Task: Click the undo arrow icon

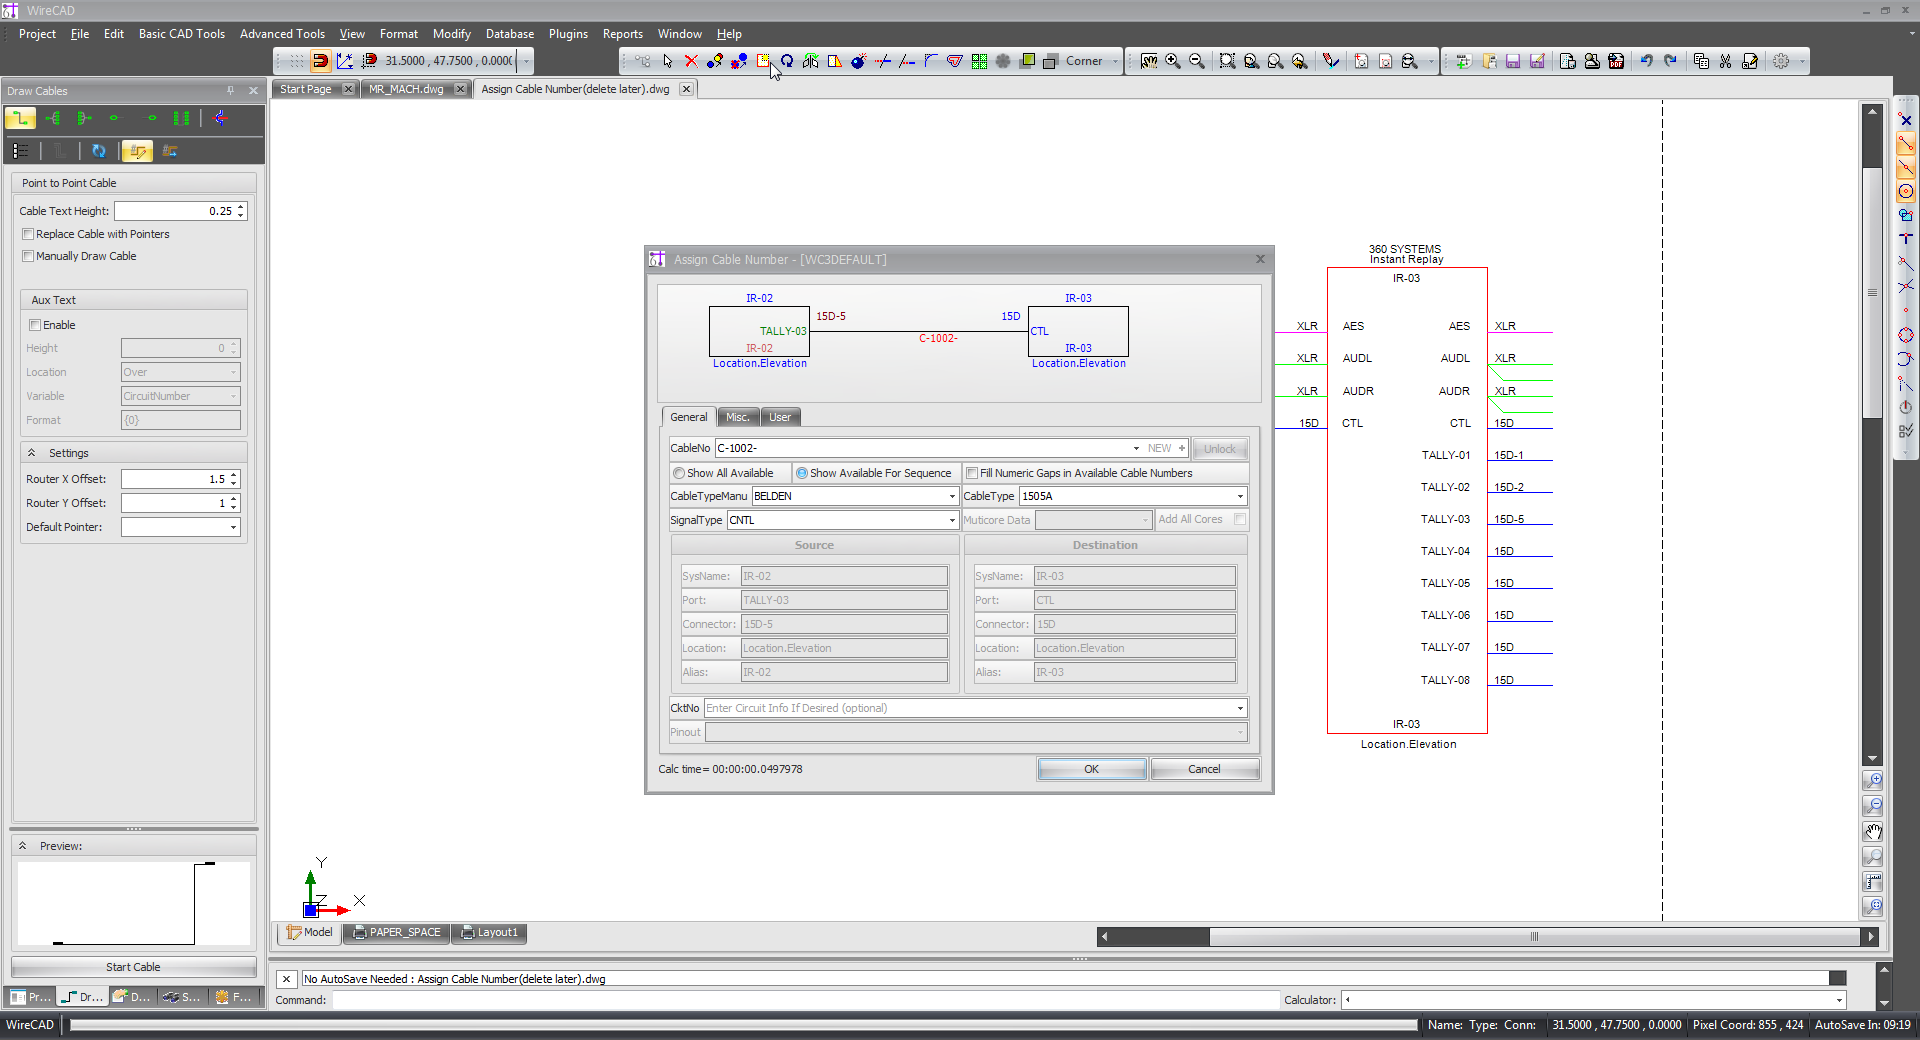Action: click(x=1646, y=61)
